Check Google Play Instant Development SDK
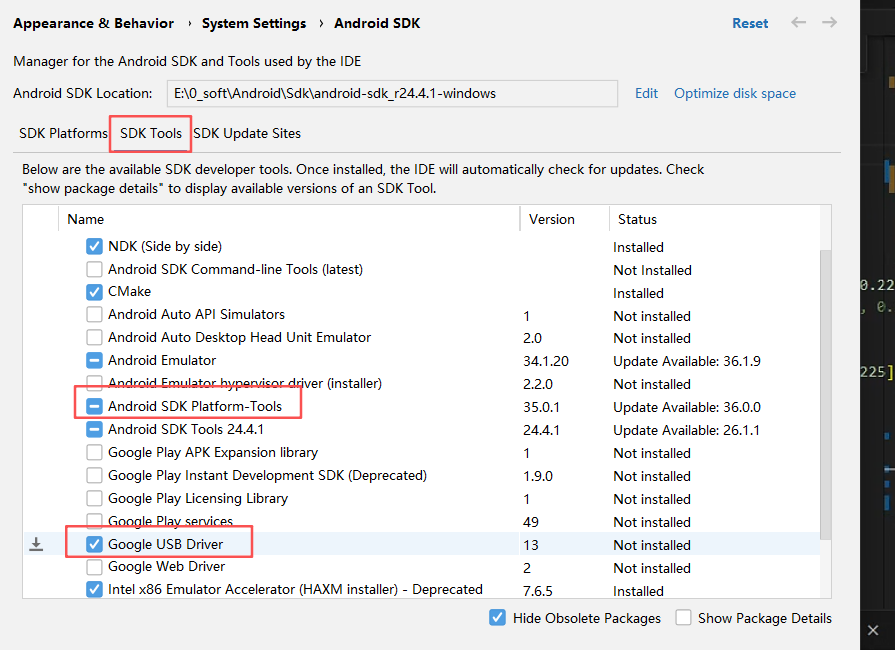 (94, 475)
